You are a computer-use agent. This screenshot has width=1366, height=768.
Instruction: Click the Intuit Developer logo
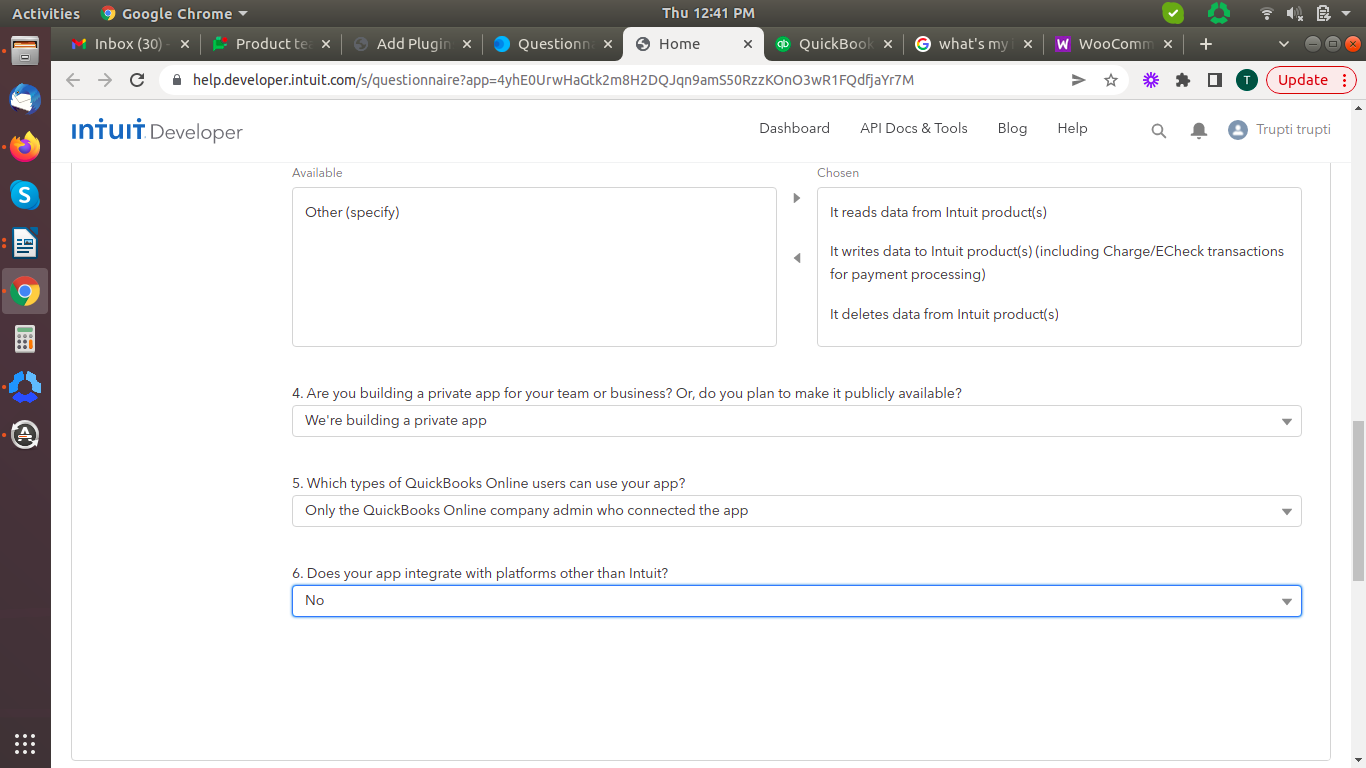[x=157, y=130]
